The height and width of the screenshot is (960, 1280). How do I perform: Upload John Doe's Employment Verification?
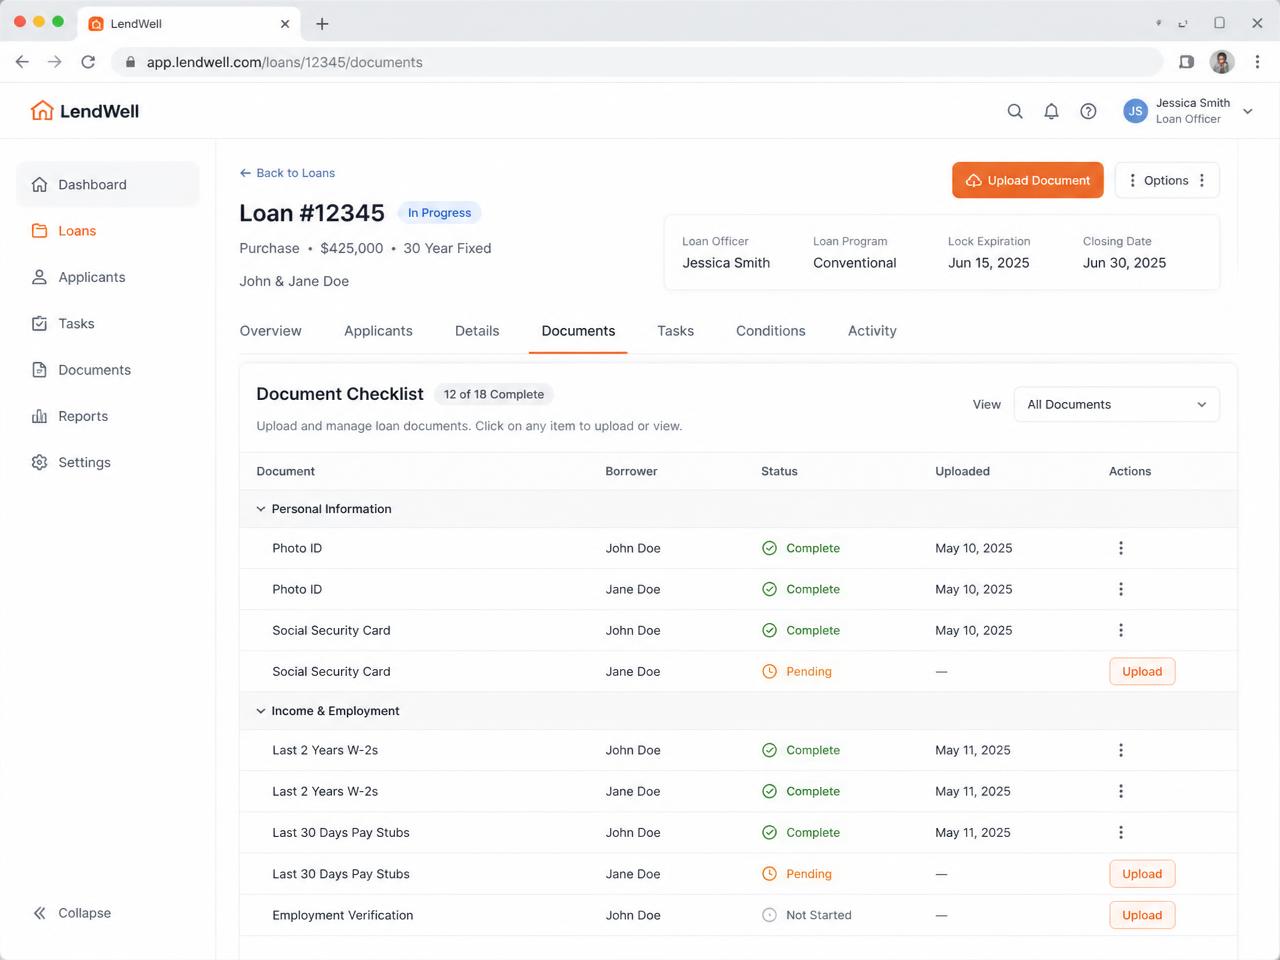(x=1142, y=915)
